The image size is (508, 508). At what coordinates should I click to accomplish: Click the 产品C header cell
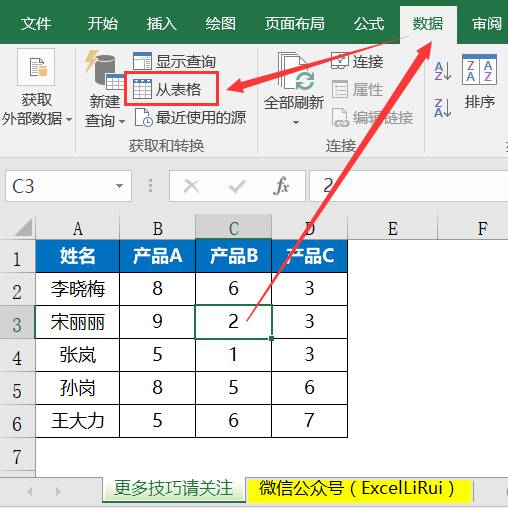click(310, 256)
